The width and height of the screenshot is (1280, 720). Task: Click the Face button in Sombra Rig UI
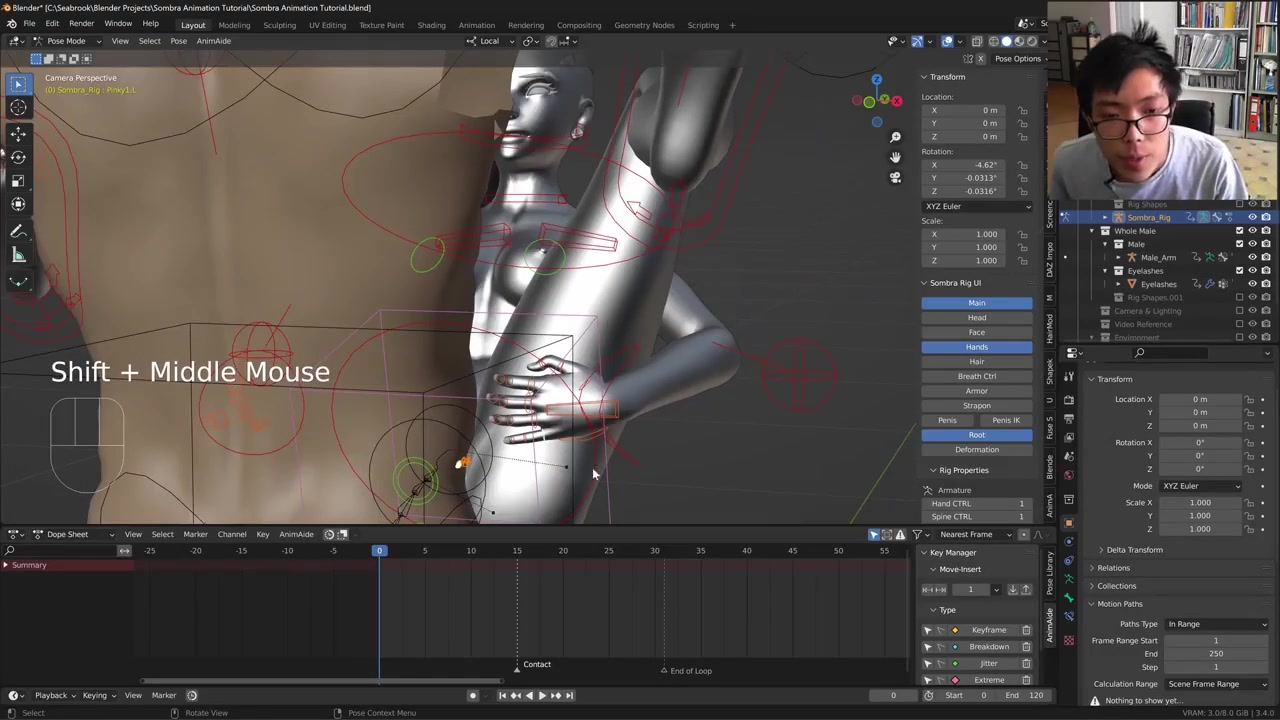pyautogui.click(x=976, y=332)
